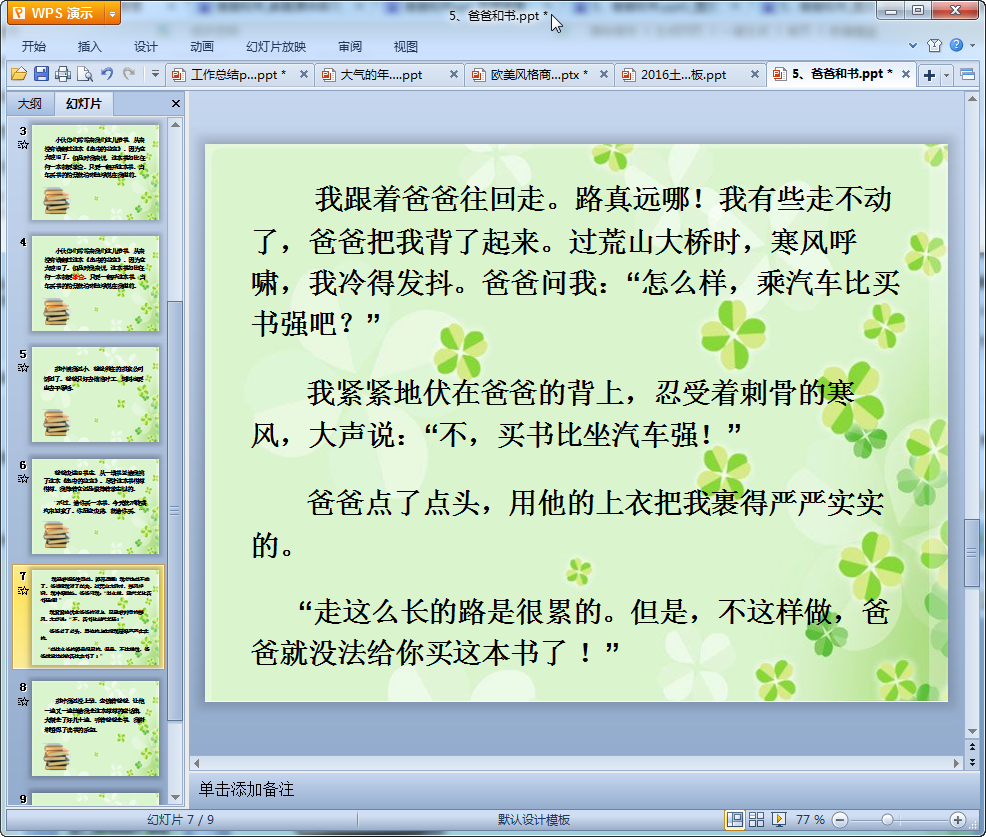Select slide 6 thumbnail
The image size is (986, 837).
pos(96,506)
